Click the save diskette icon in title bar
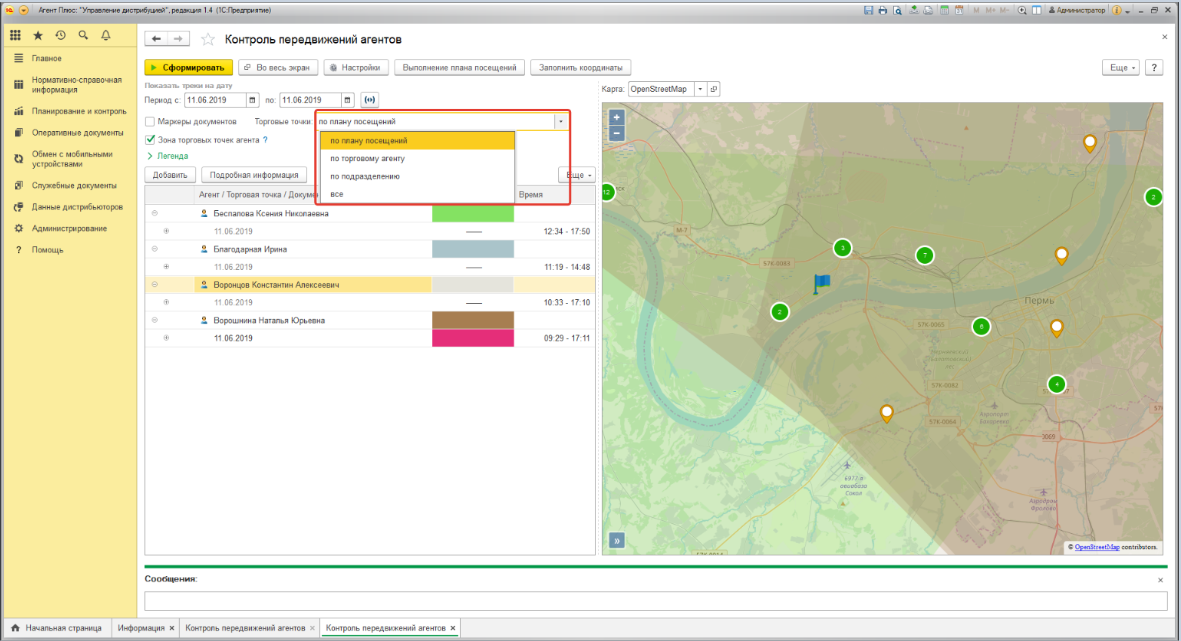Screen dimensions: 1181x641 (868, 11)
